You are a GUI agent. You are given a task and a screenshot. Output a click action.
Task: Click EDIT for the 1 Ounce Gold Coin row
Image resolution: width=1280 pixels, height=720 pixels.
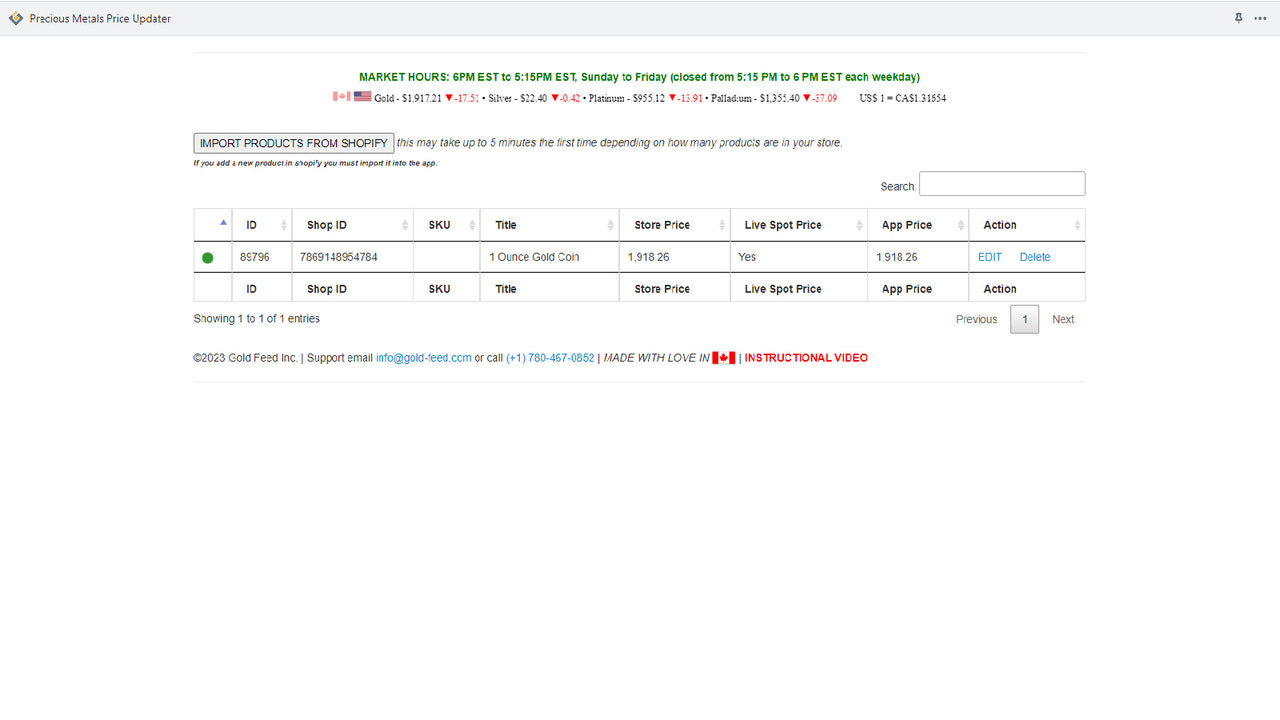tap(989, 256)
